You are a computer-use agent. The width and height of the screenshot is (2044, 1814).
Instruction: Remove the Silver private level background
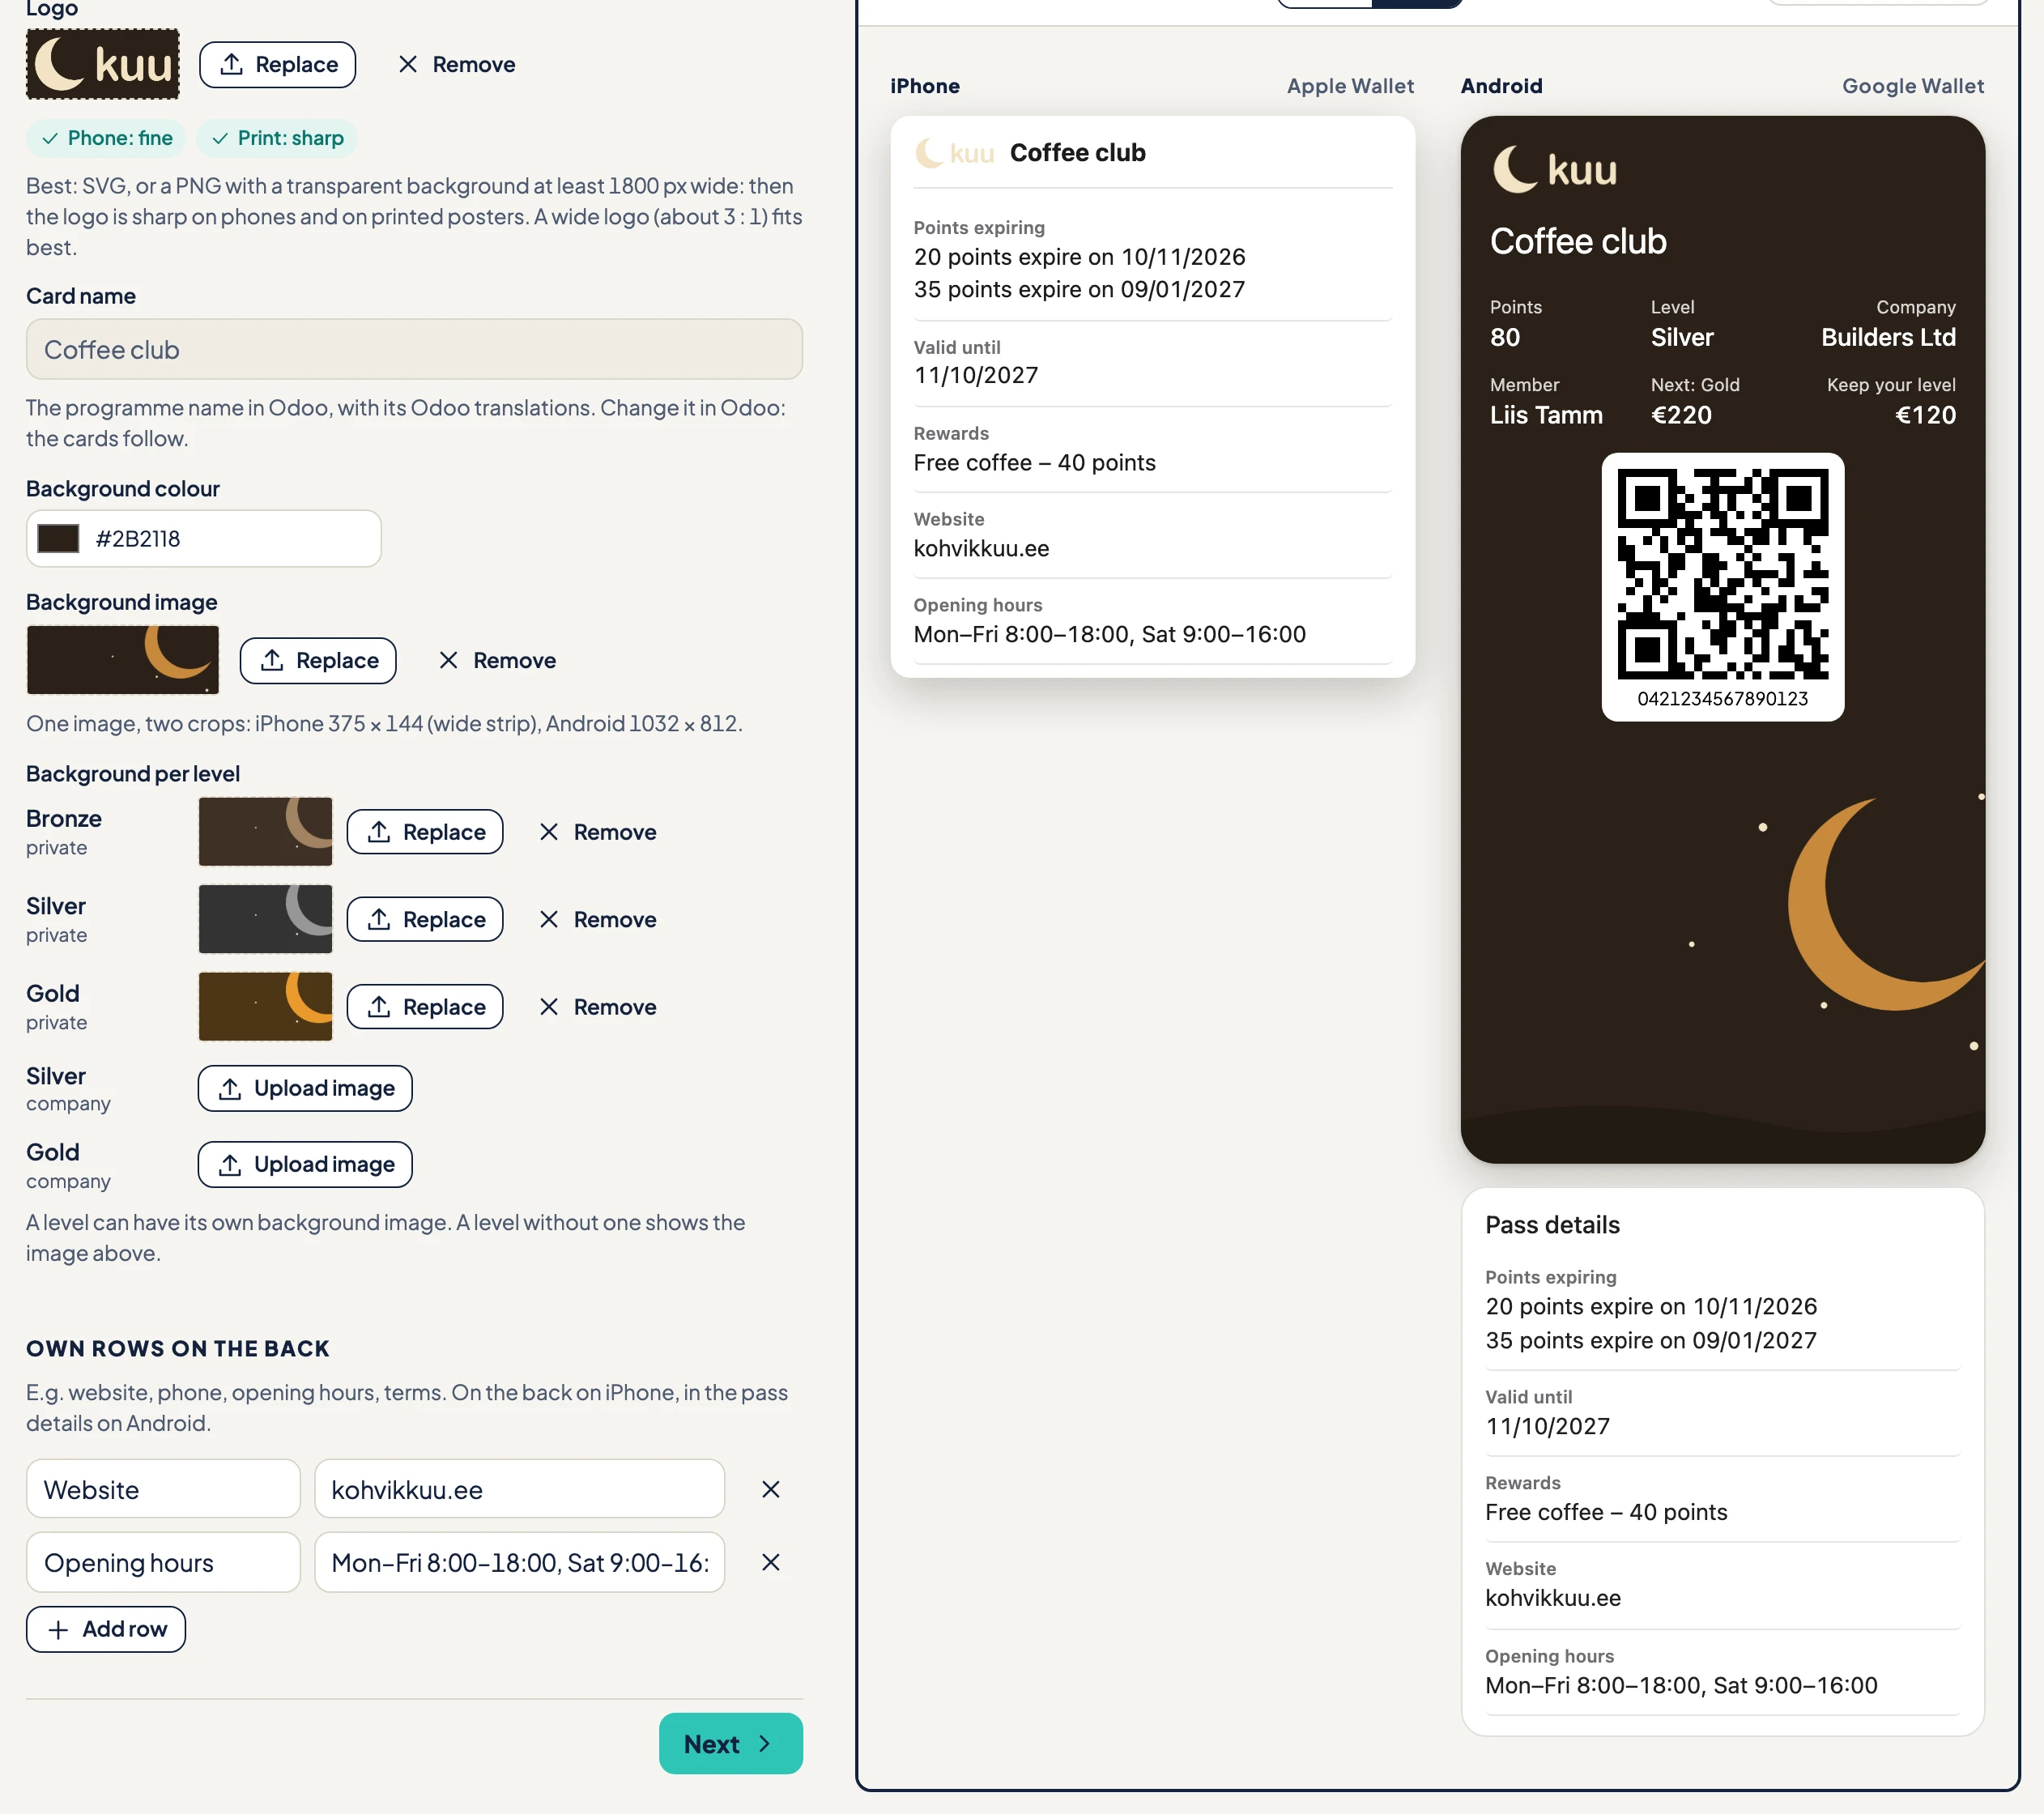598,919
